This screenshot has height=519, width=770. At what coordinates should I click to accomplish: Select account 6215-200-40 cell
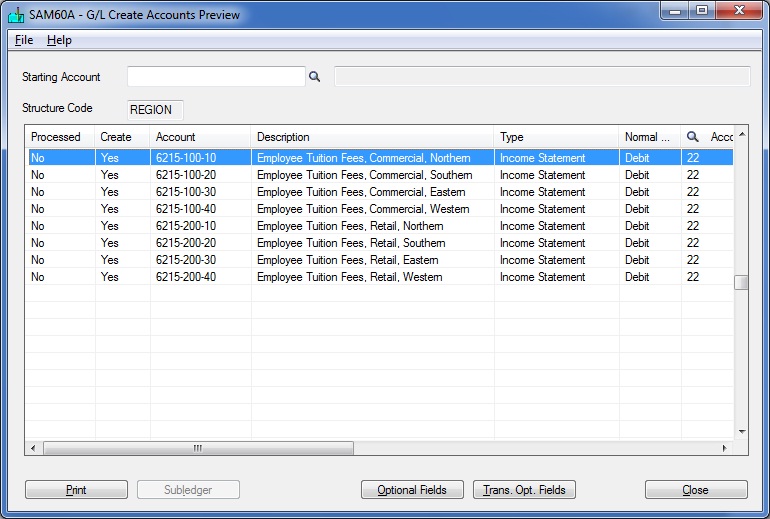pyautogui.click(x=200, y=277)
